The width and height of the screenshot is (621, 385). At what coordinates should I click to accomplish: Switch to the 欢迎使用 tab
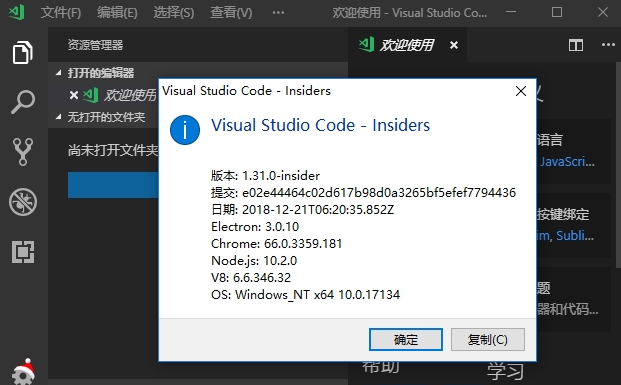tap(407, 45)
